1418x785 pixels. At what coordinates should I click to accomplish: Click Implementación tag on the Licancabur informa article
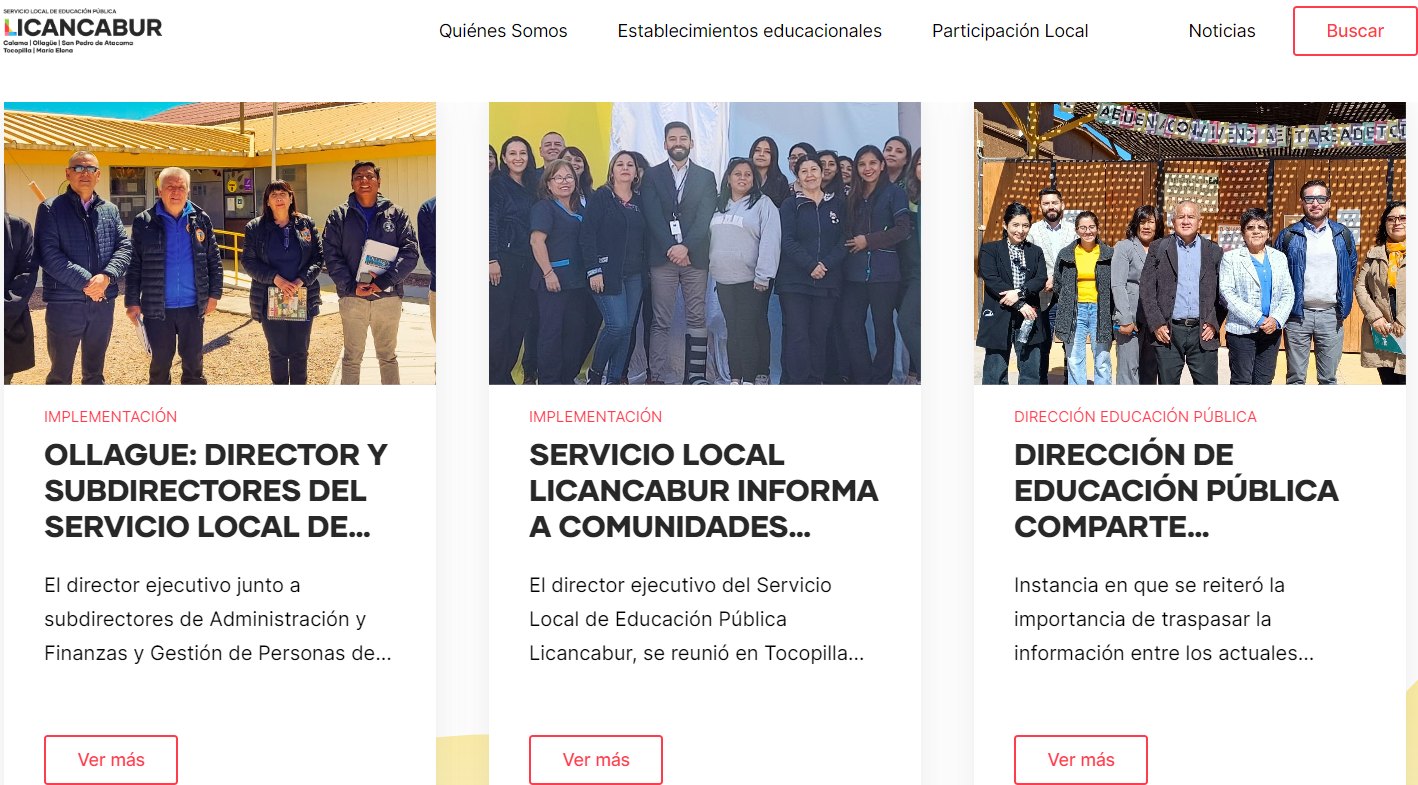595,417
